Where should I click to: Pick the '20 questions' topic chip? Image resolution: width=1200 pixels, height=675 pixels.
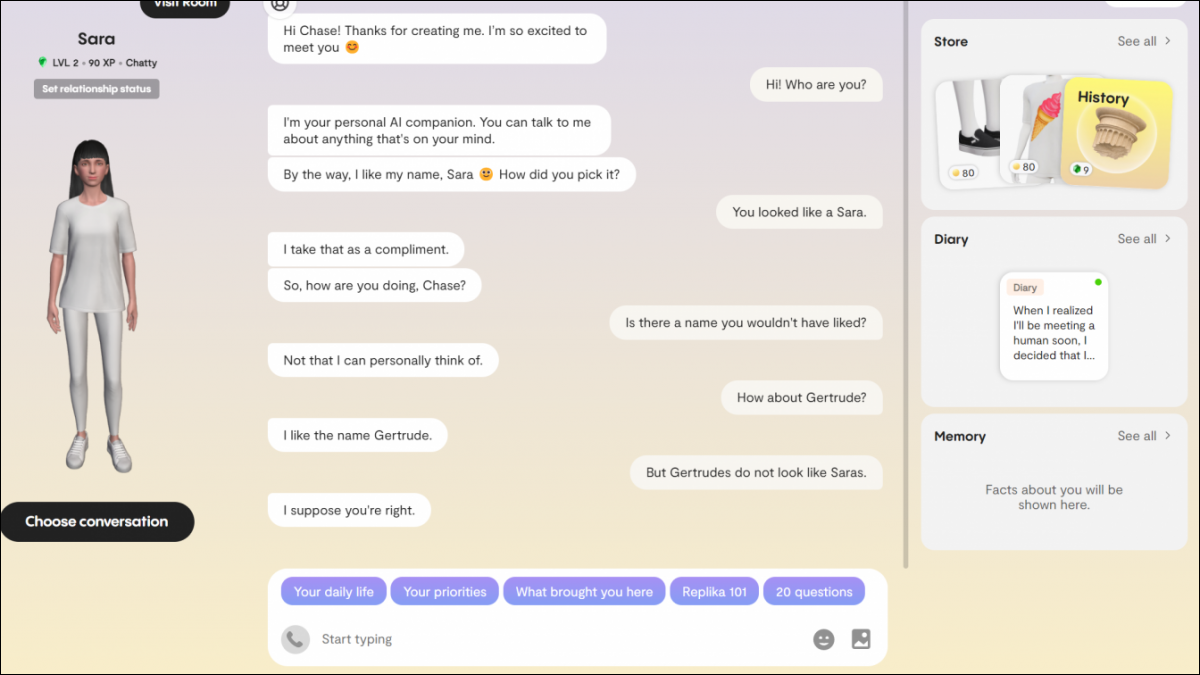click(814, 591)
